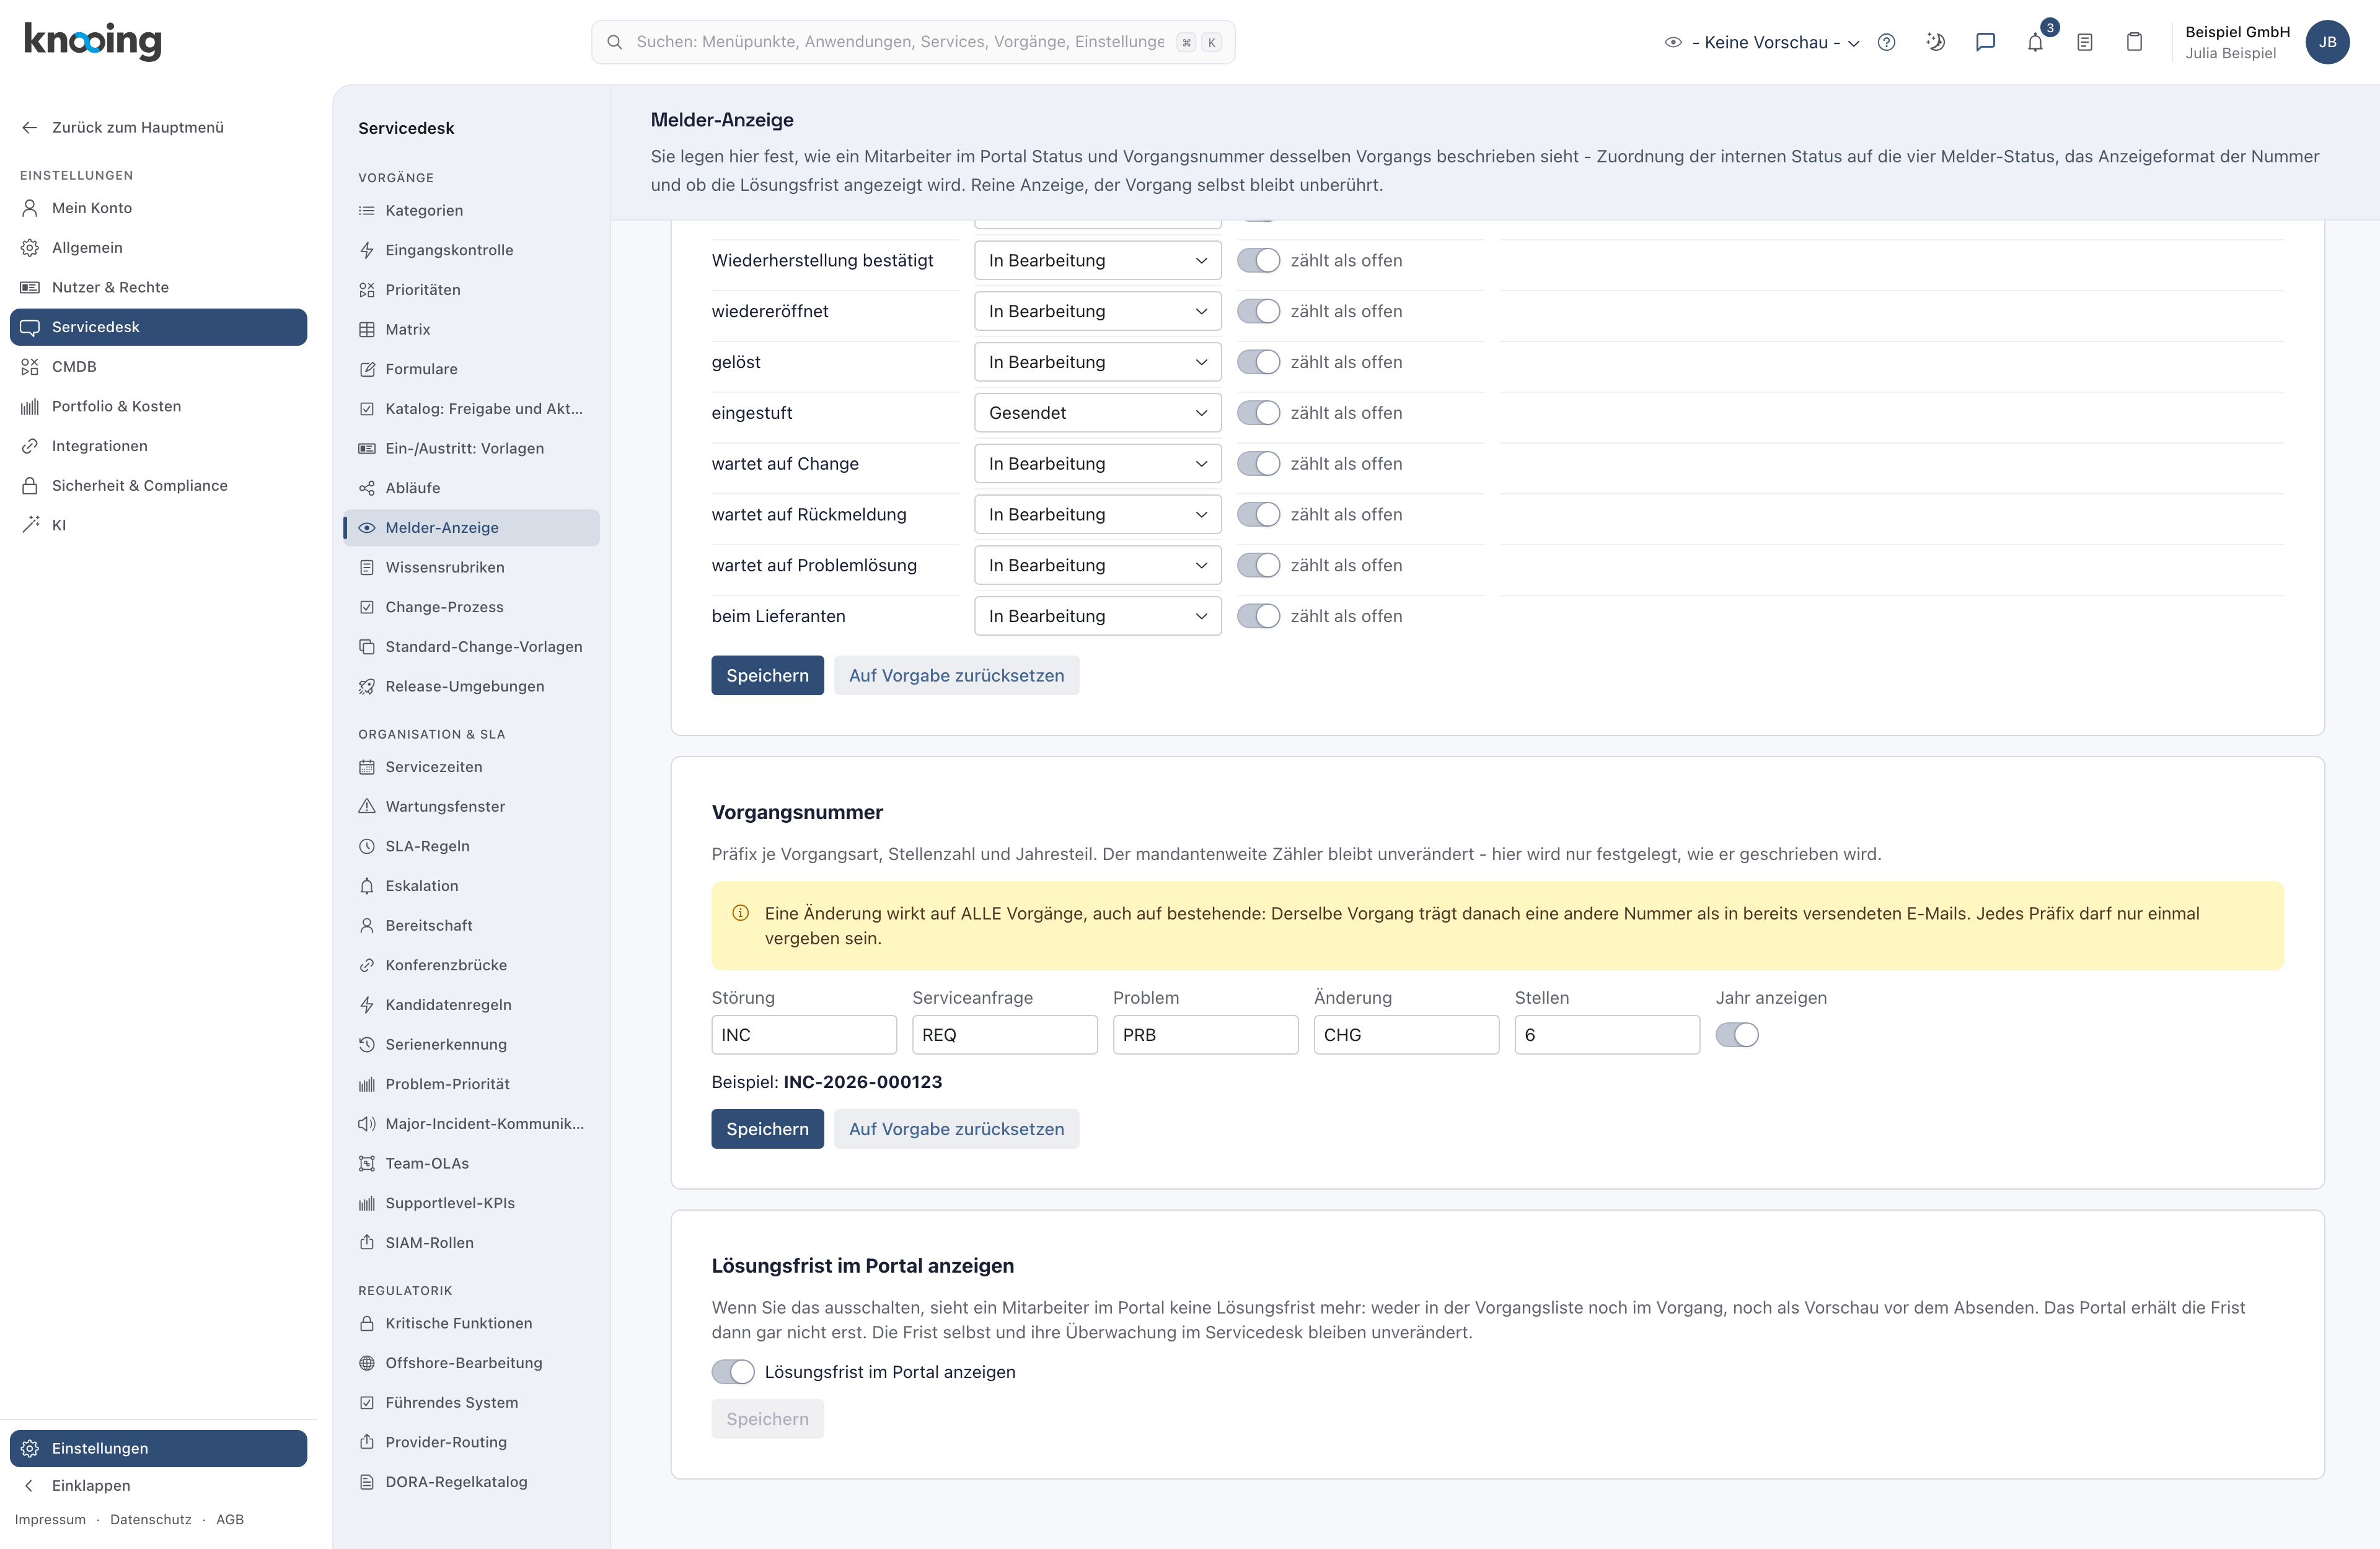Open the Wissensrubriken menu entry
Viewport: 2380px width, 1549px height.
coord(471,567)
